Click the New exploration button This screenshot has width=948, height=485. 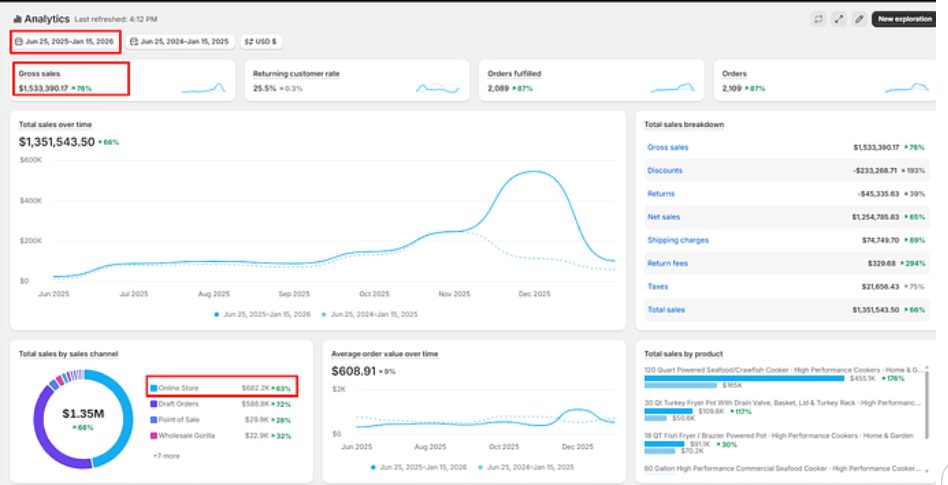point(904,19)
